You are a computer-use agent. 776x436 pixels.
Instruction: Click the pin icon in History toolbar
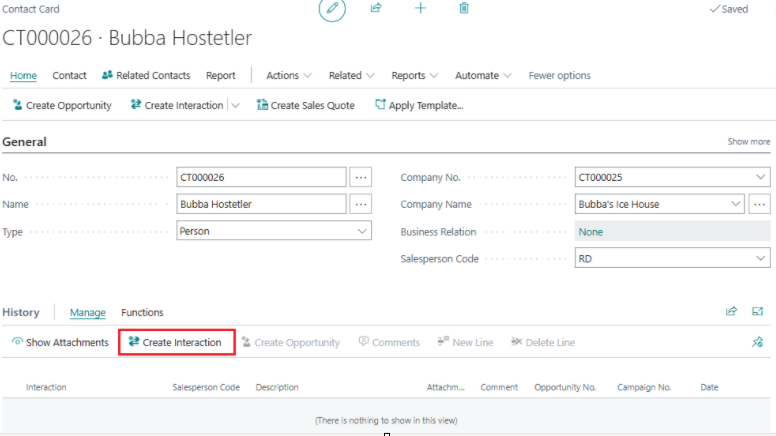(x=758, y=342)
